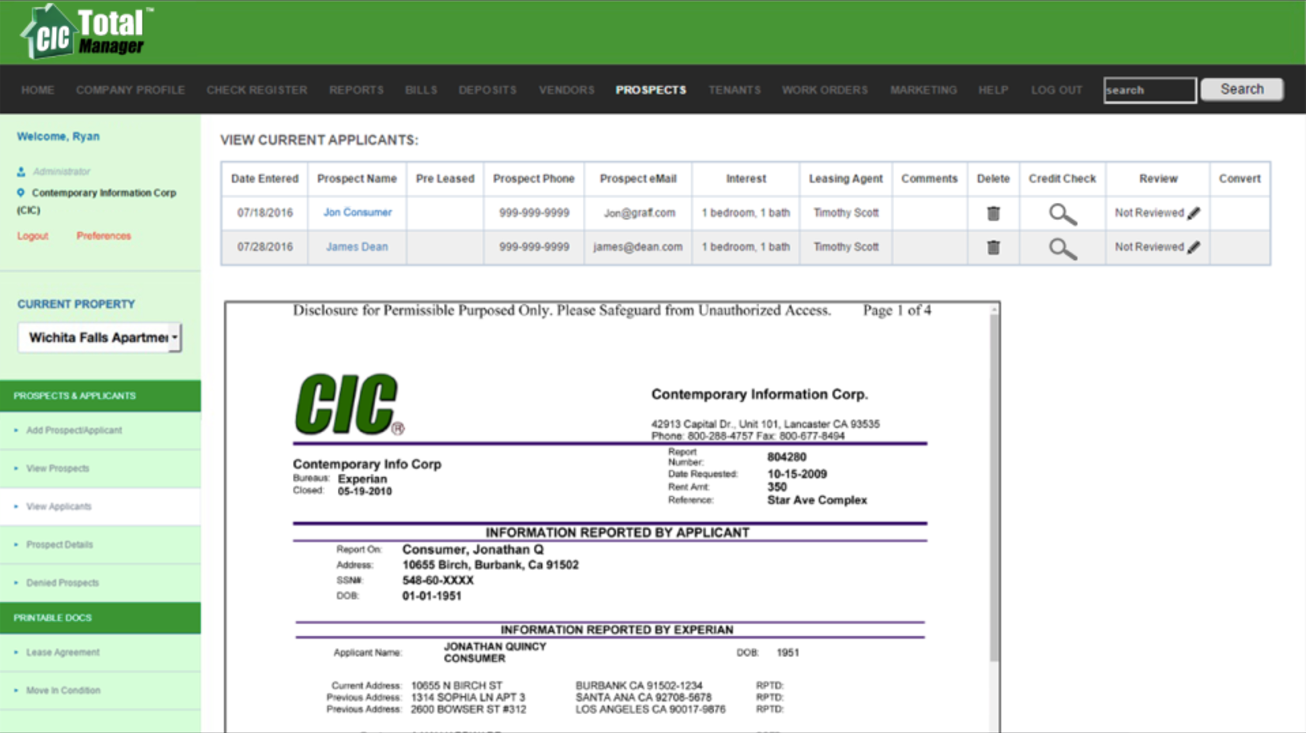Click the 07/18/2016 date cell

264,213
